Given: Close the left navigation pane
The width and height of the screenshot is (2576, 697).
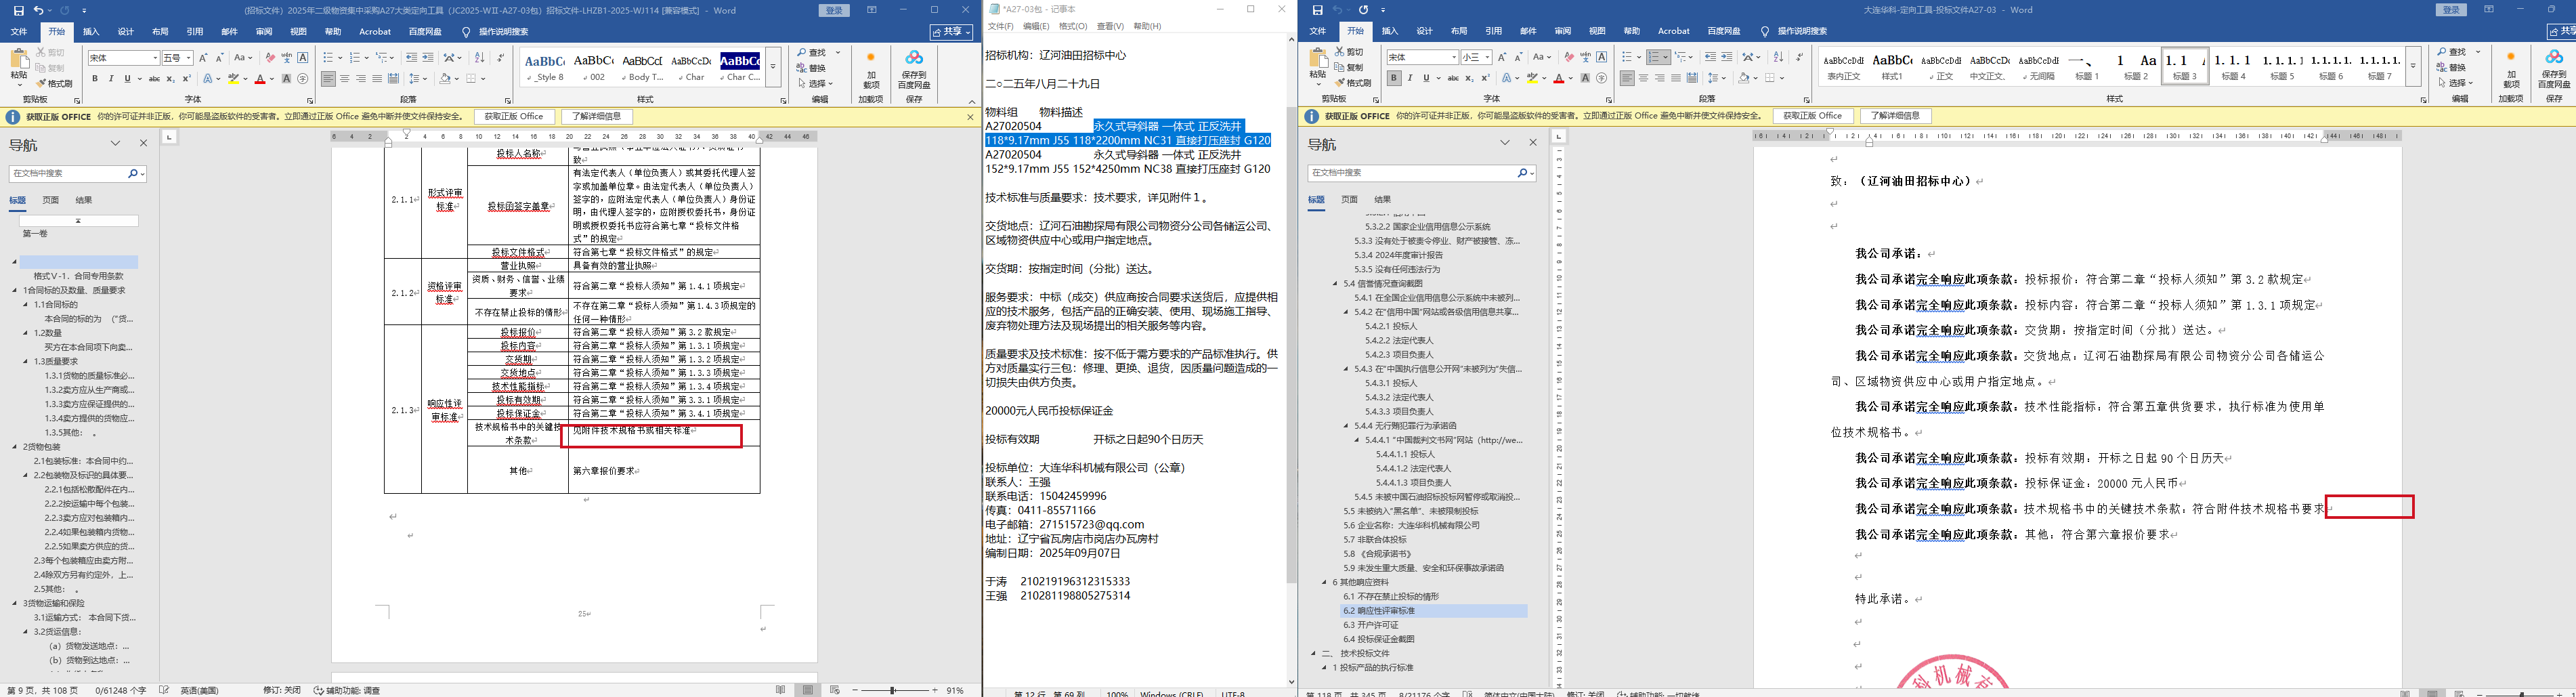Looking at the screenshot, I should [143, 144].
